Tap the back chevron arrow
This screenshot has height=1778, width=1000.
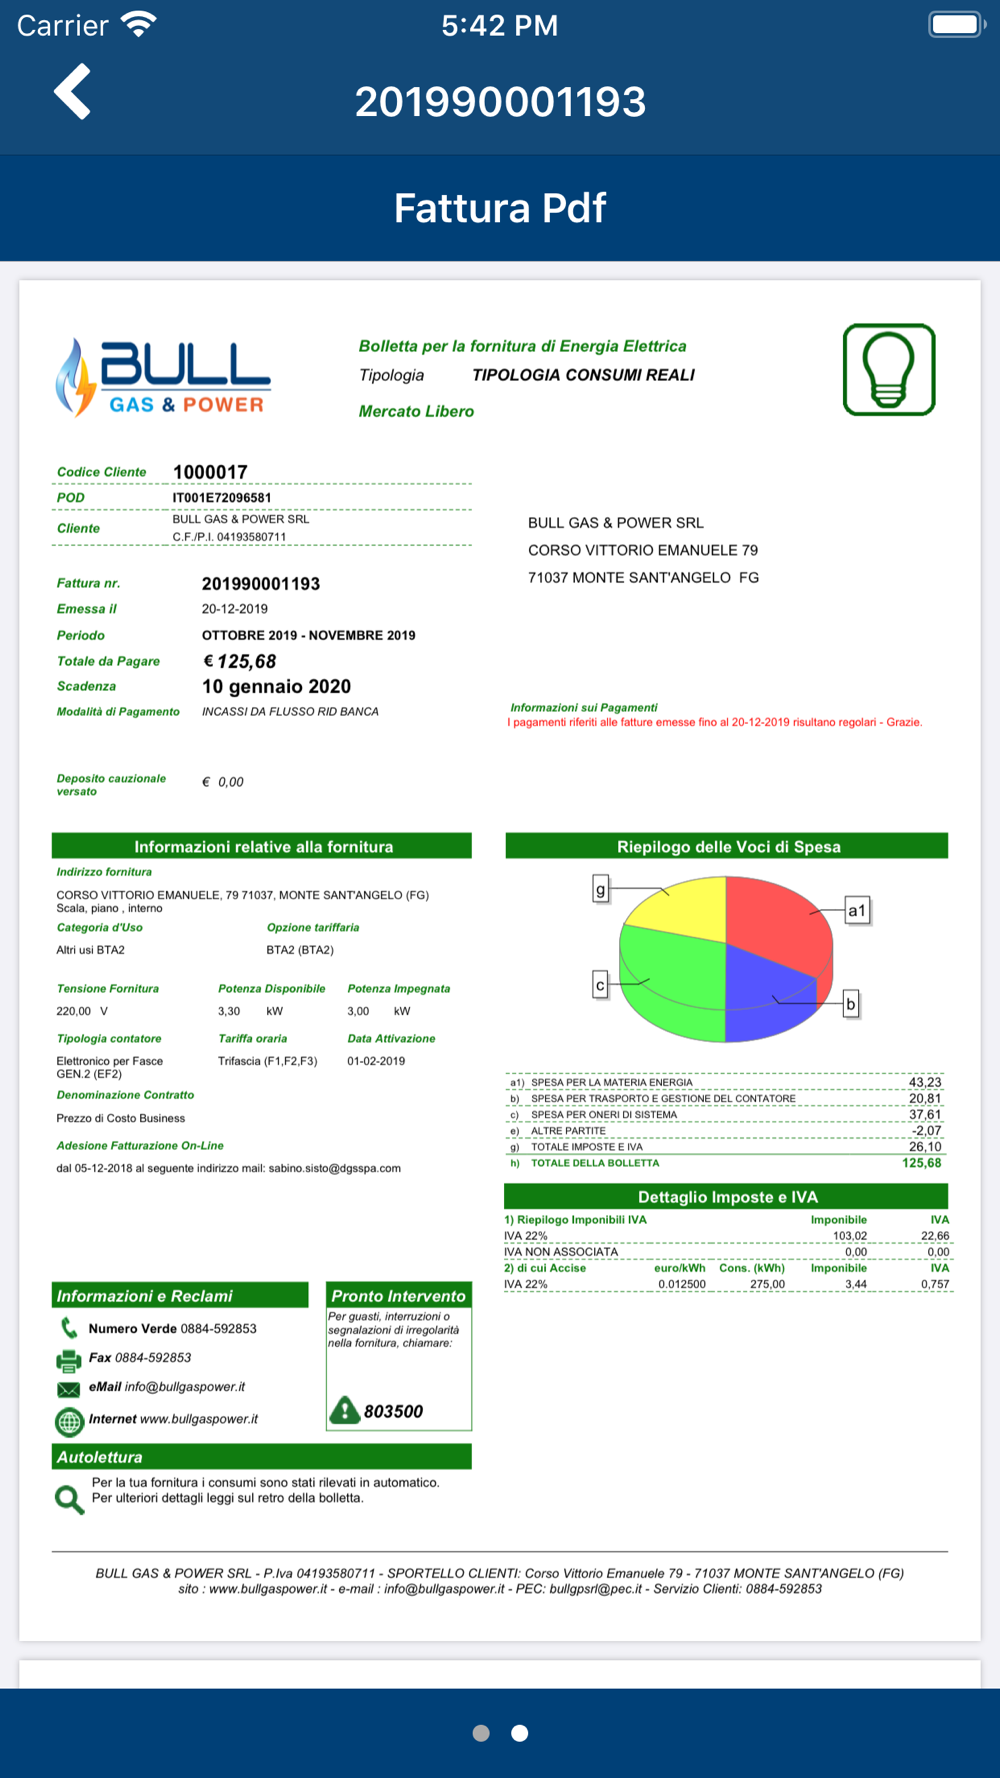pos(73,92)
